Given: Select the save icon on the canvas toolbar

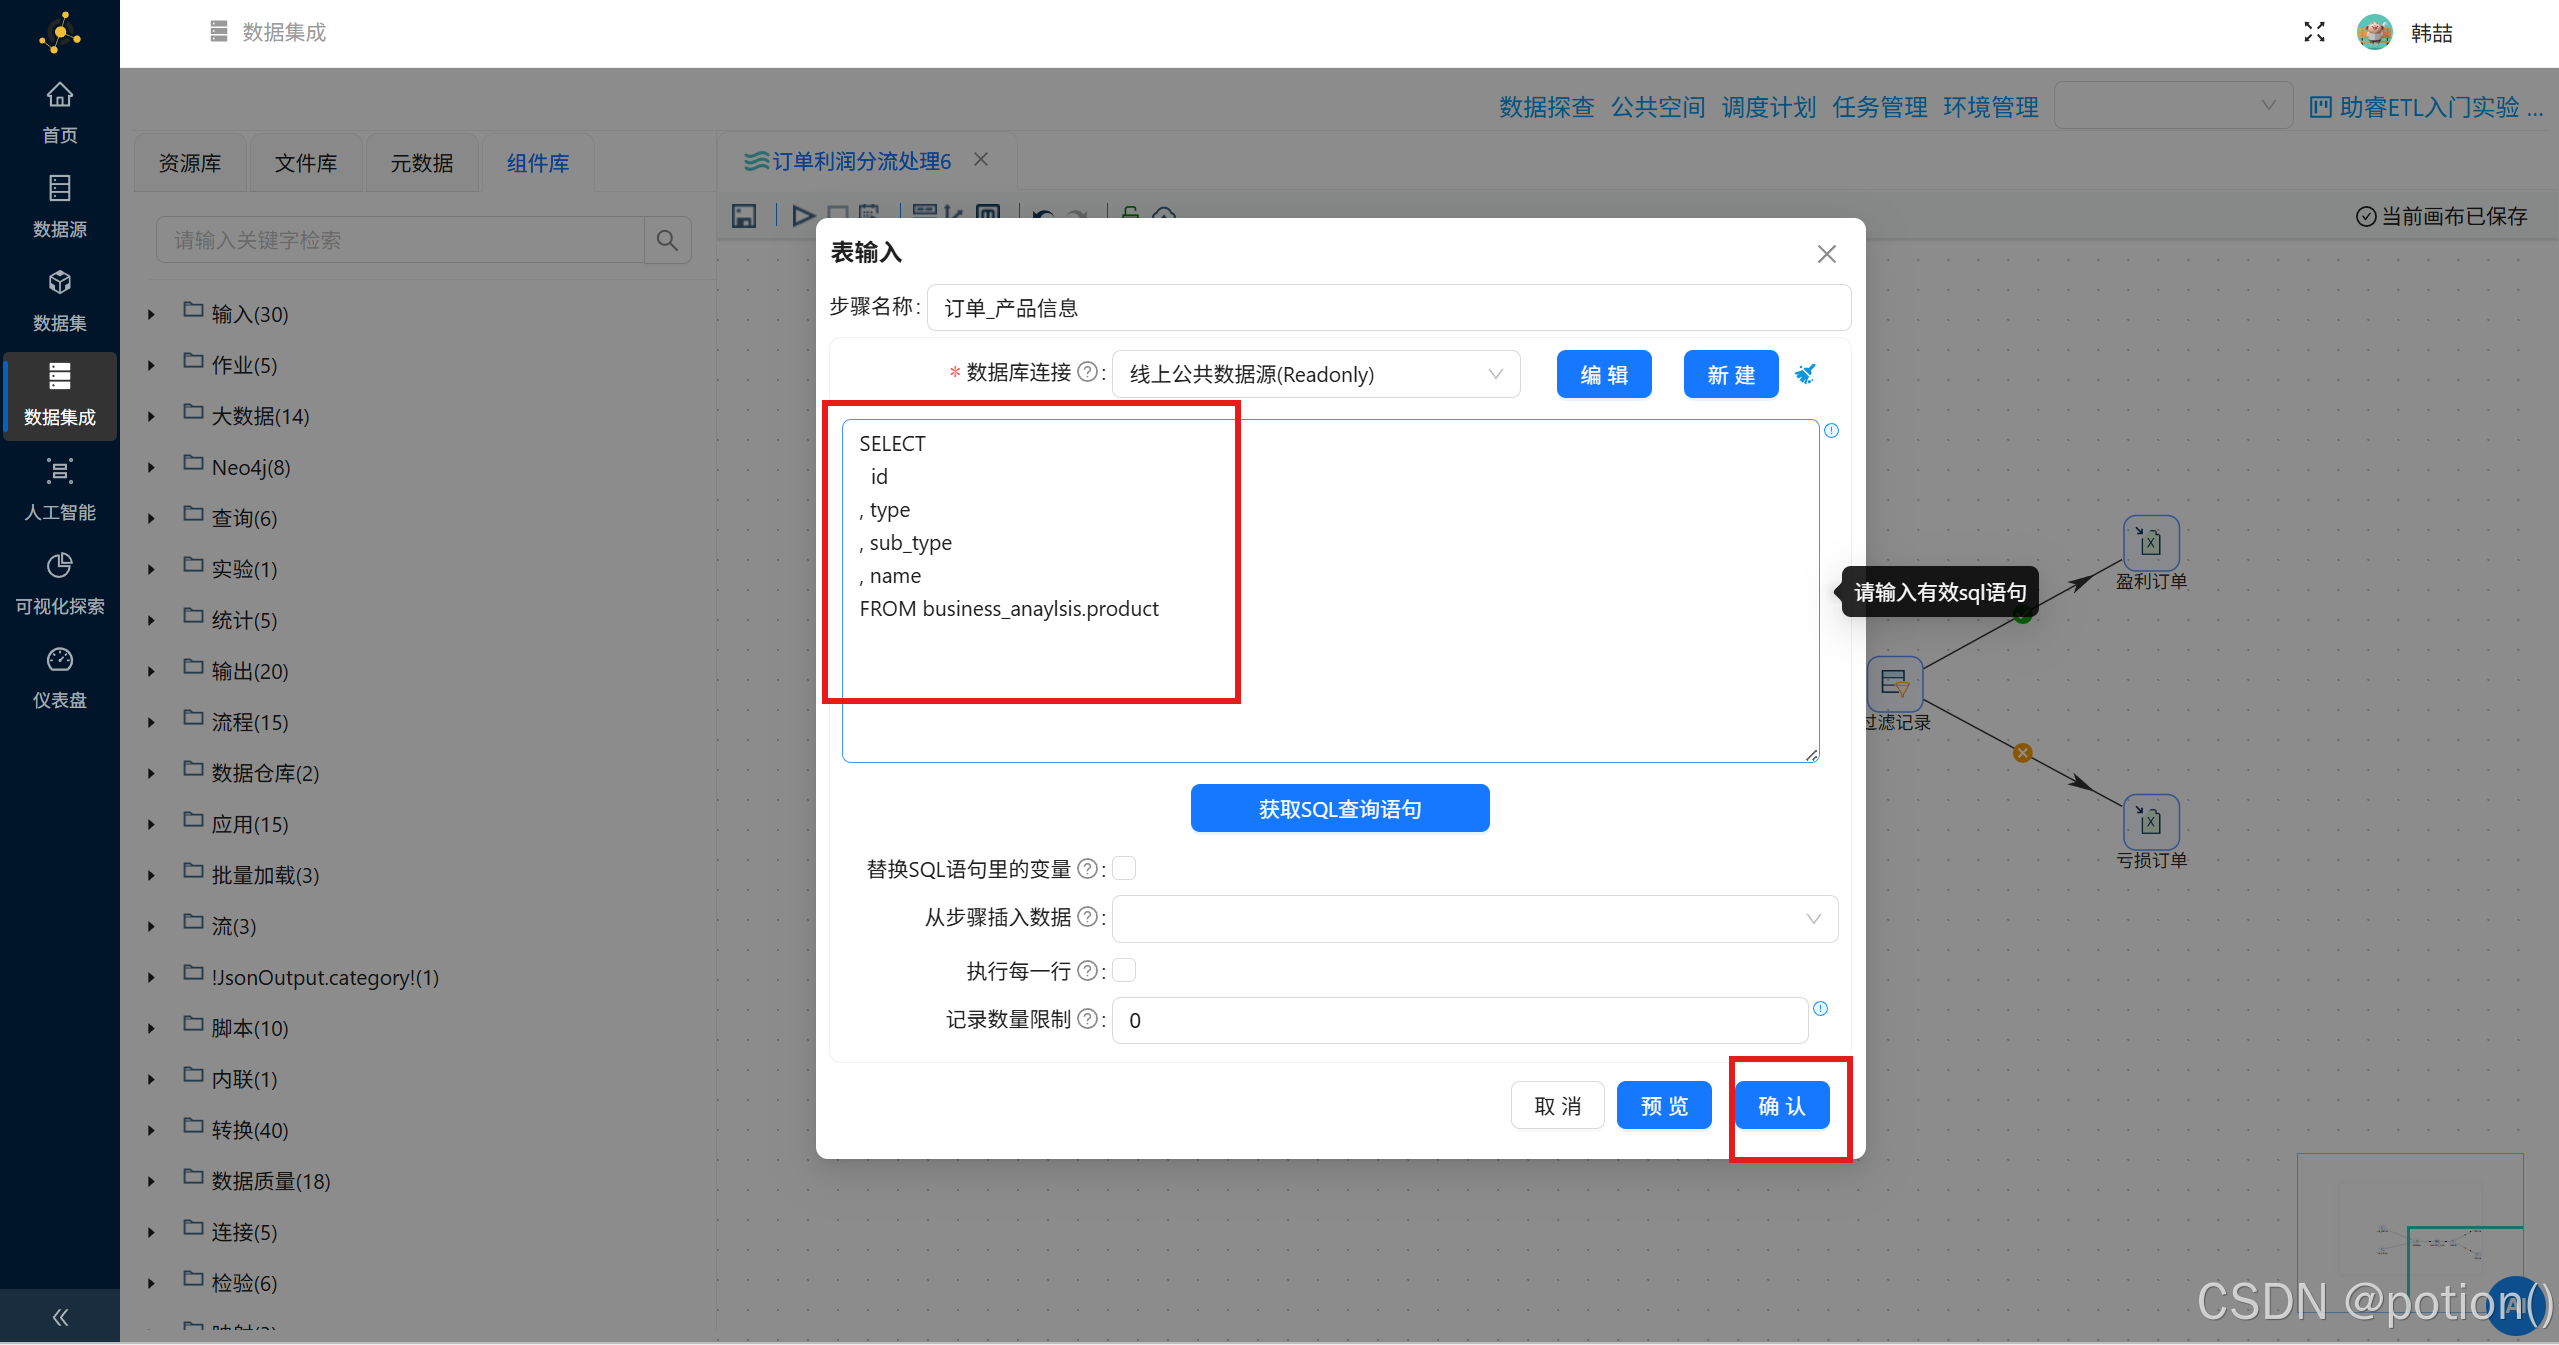Looking at the screenshot, I should click(743, 215).
